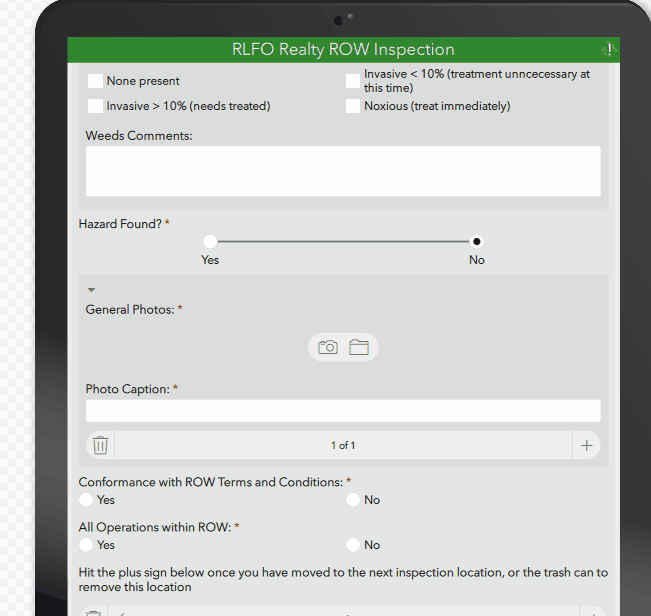
Task: Focus the Photo Caption input field
Action: pyautogui.click(x=343, y=411)
